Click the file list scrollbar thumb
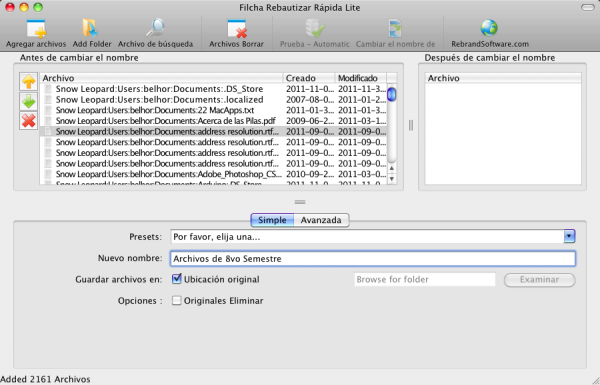The height and width of the screenshot is (385, 600). tap(391, 94)
